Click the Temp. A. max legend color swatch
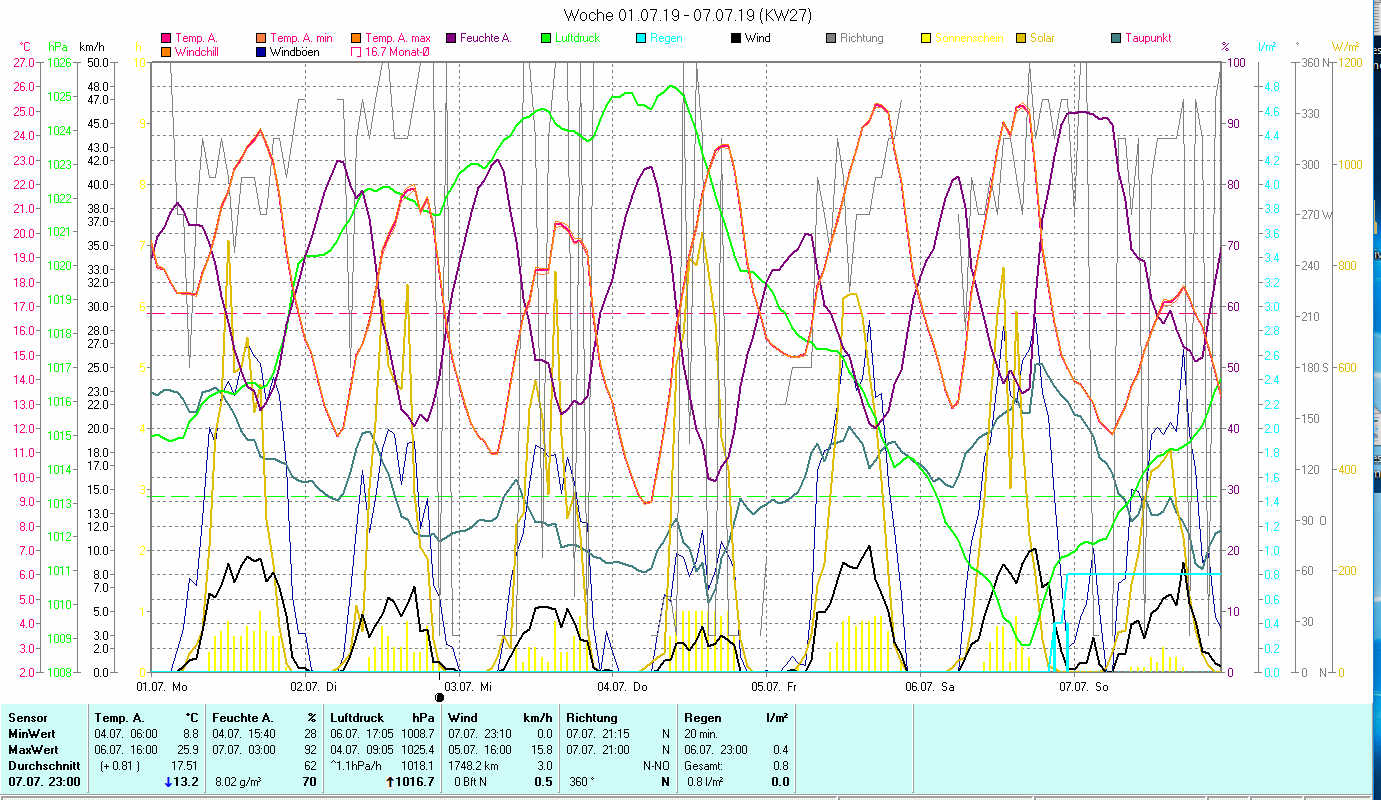Screen dimensions: 1381x800 pyautogui.click(x=357, y=39)
